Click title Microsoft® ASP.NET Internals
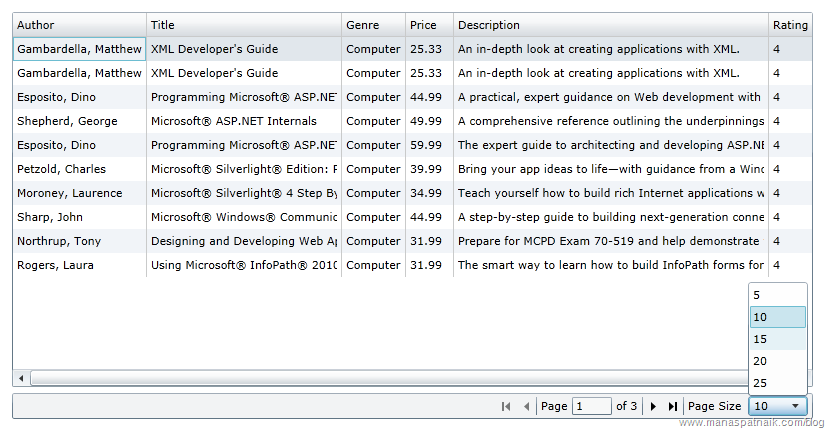 point(244,121)
